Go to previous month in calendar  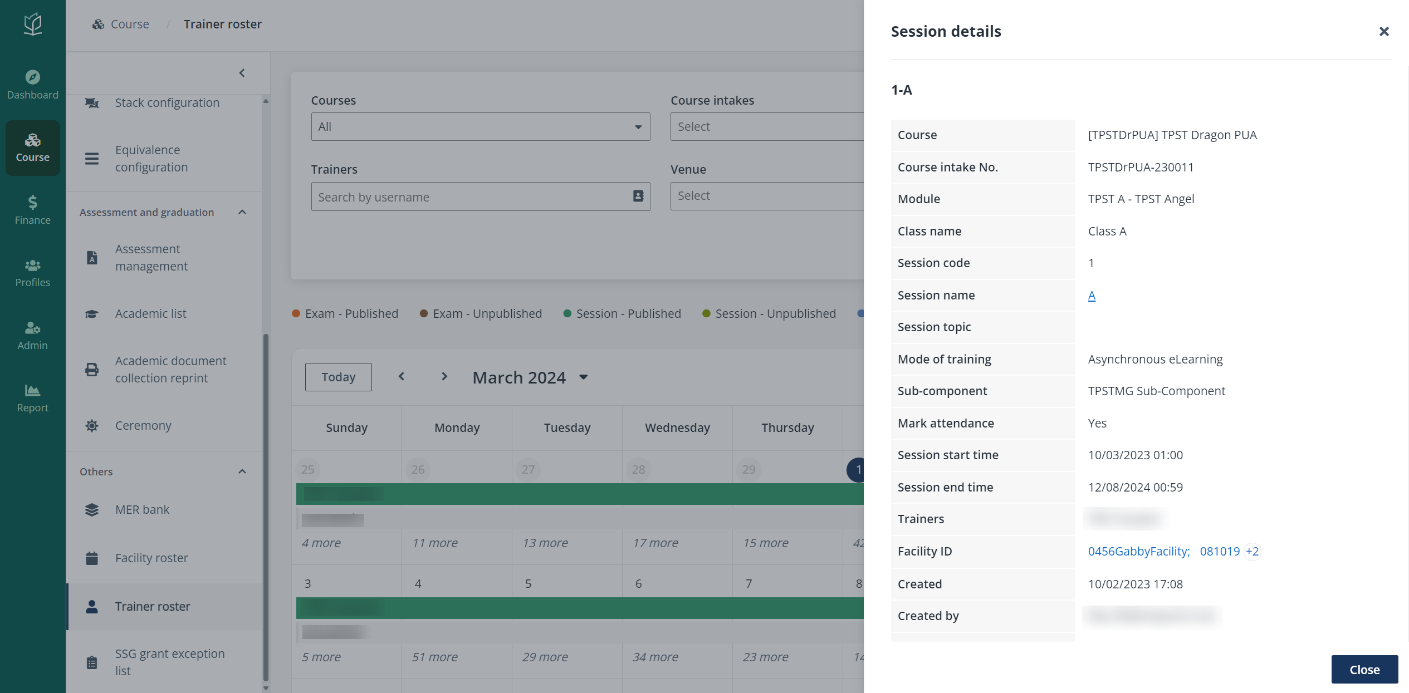pos(401,377)
